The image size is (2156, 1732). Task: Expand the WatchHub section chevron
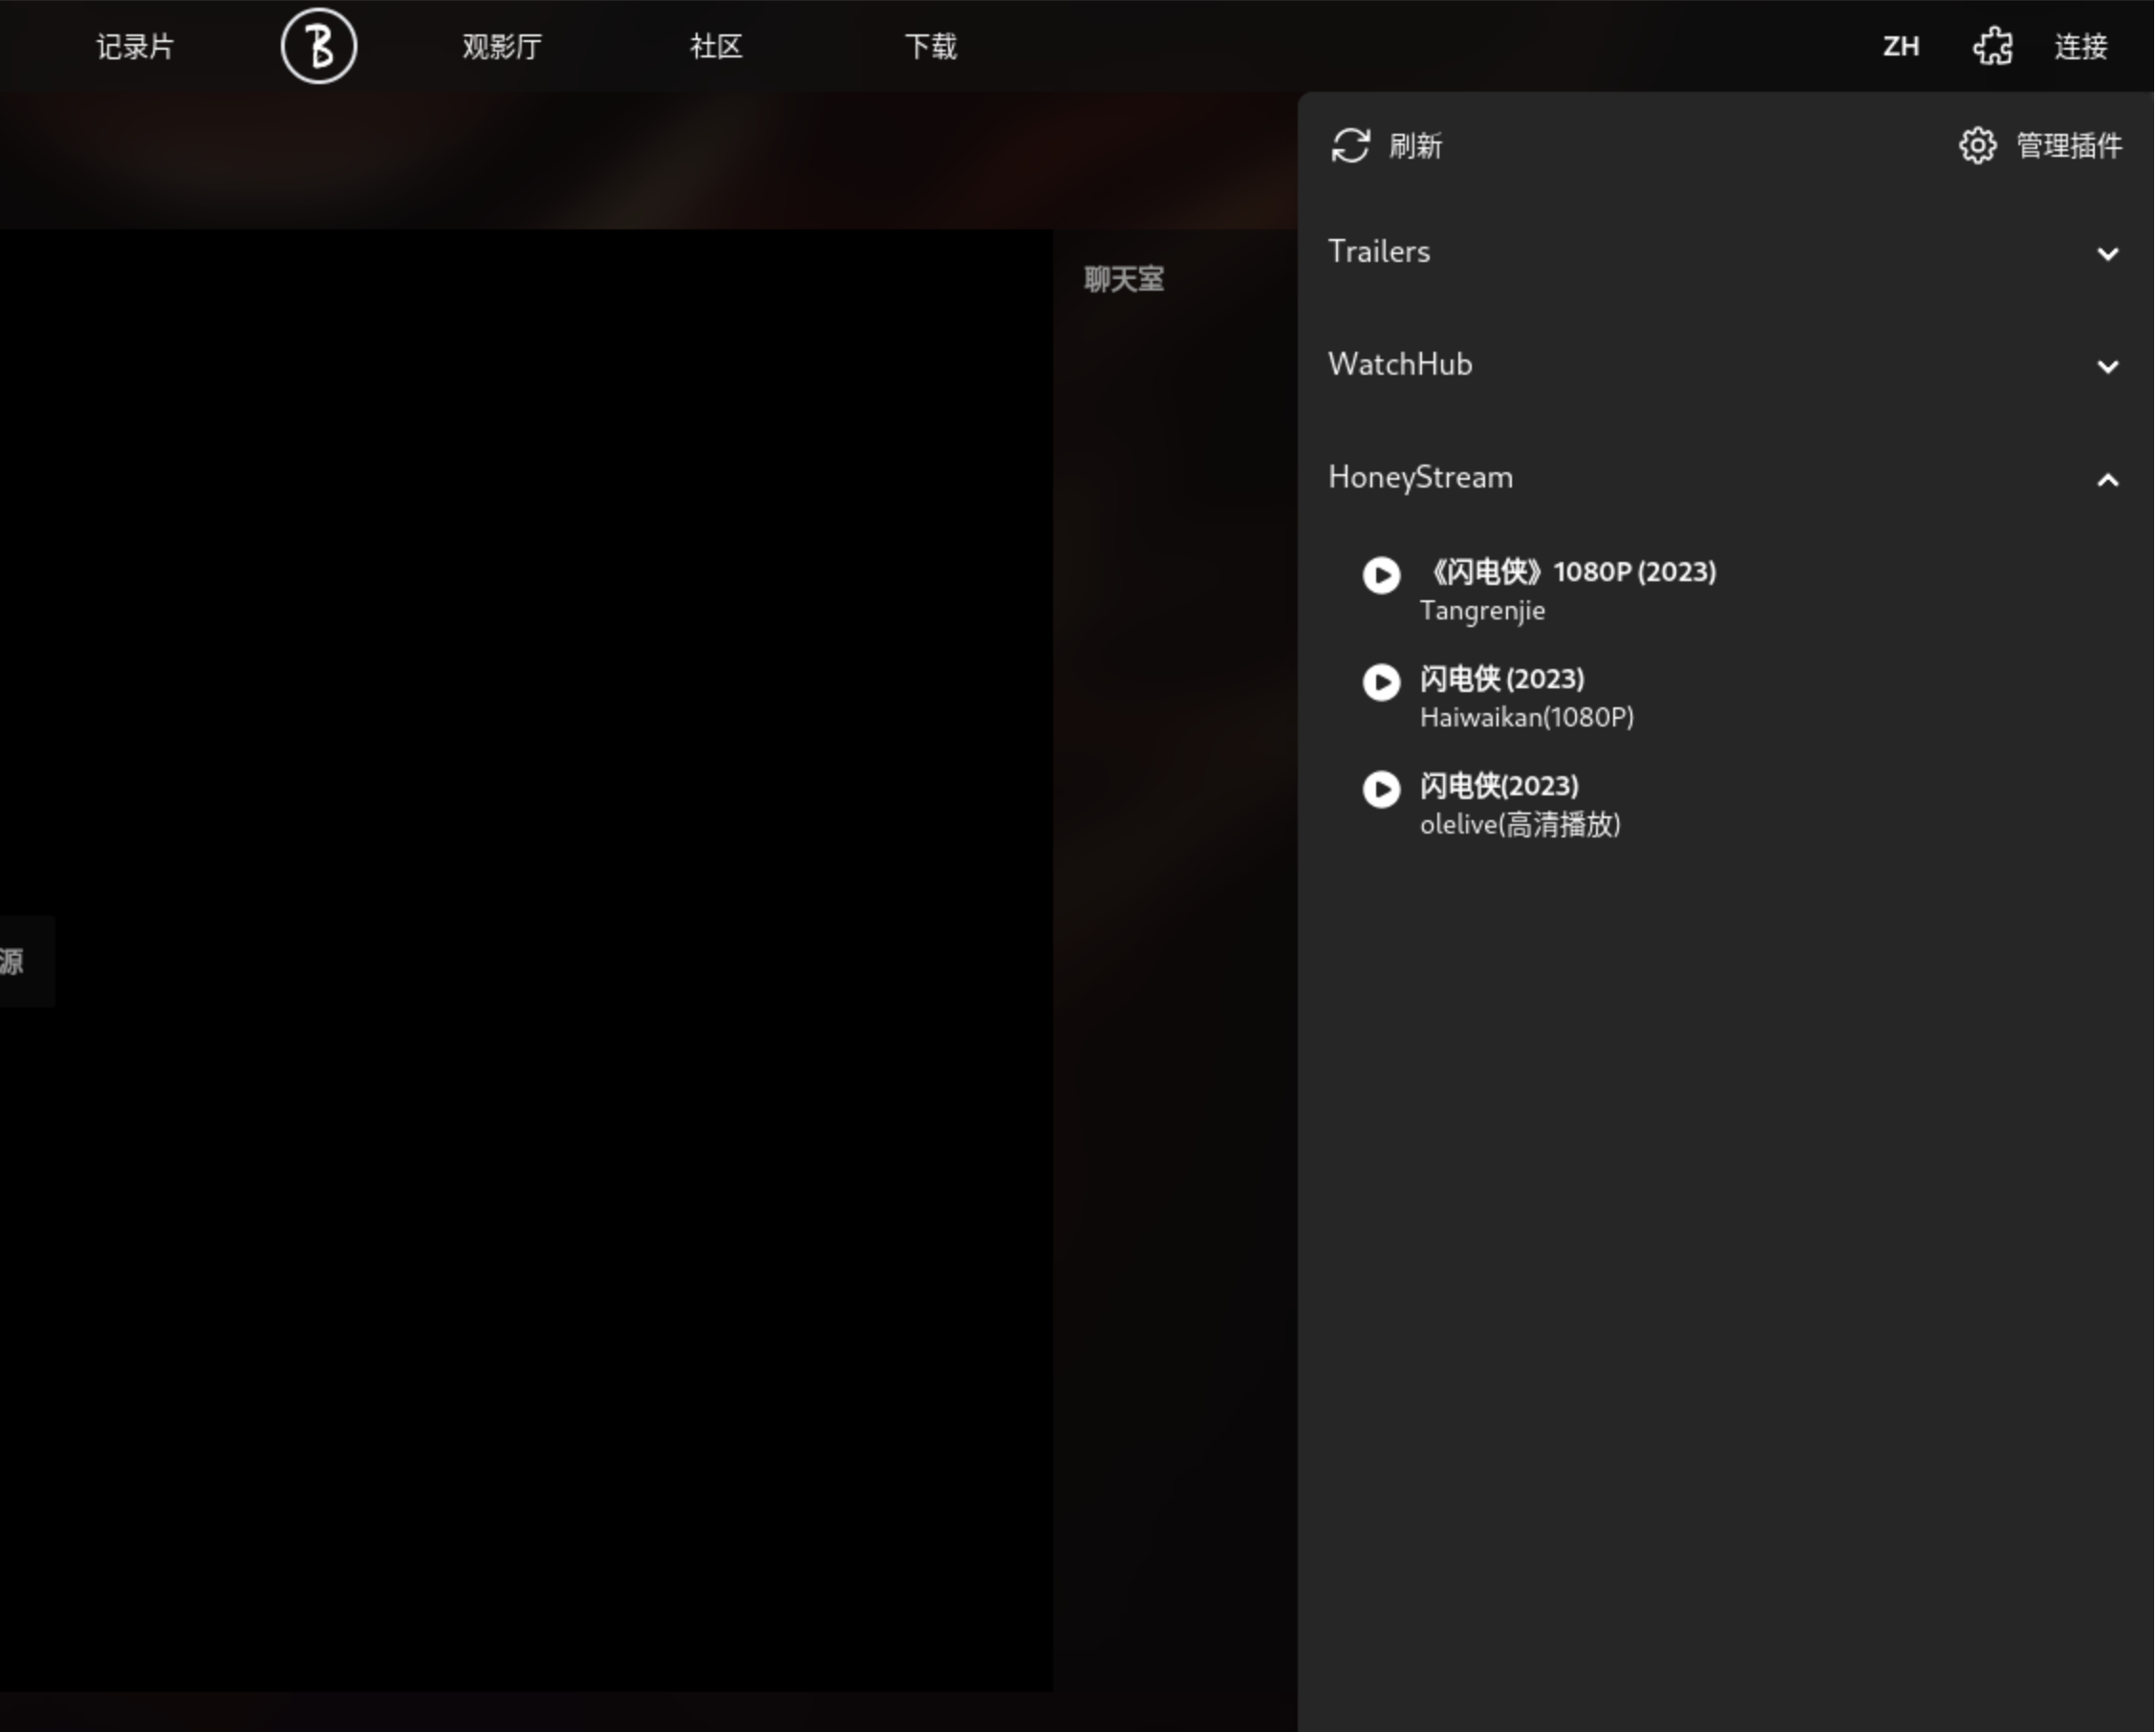2107,367
